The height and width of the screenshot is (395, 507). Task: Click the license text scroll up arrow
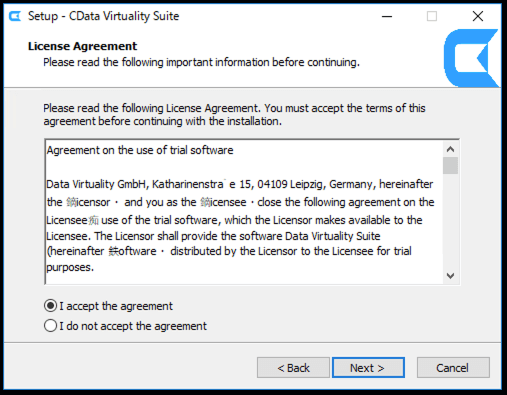[450, 149]
